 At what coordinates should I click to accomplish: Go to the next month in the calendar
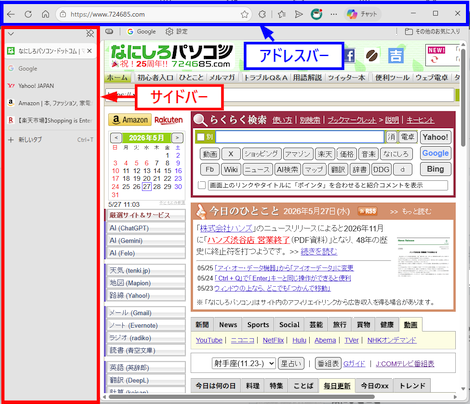coord(177,137)
